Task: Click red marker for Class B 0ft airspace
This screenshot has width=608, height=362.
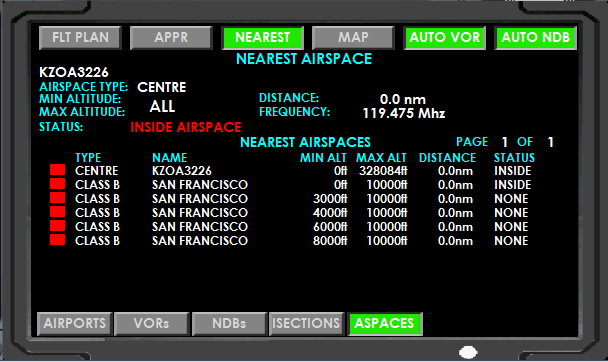Action: click(x=57, y=184)
